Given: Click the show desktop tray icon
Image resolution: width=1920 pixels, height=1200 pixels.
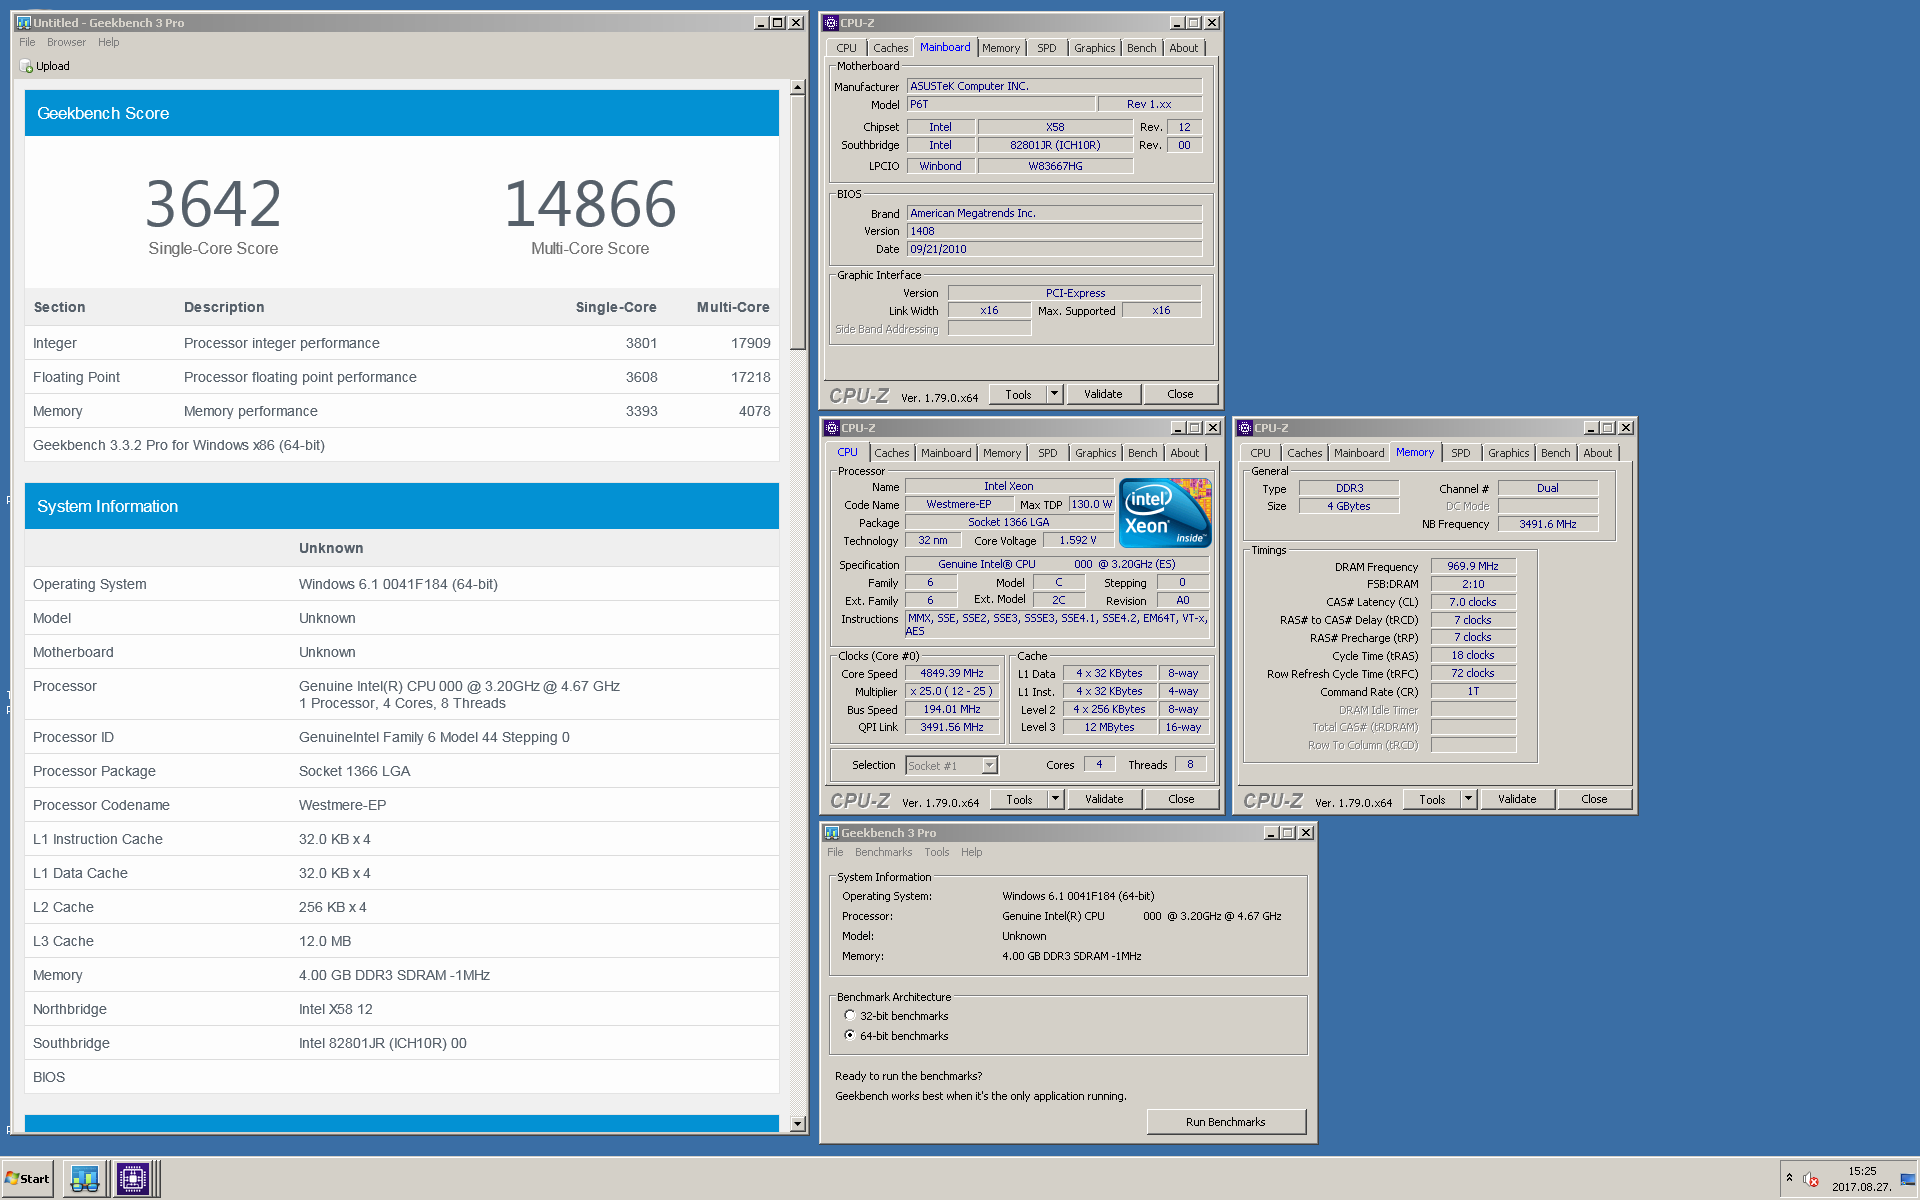Looking at the screenshot, I should (x=1908, y=1179).
